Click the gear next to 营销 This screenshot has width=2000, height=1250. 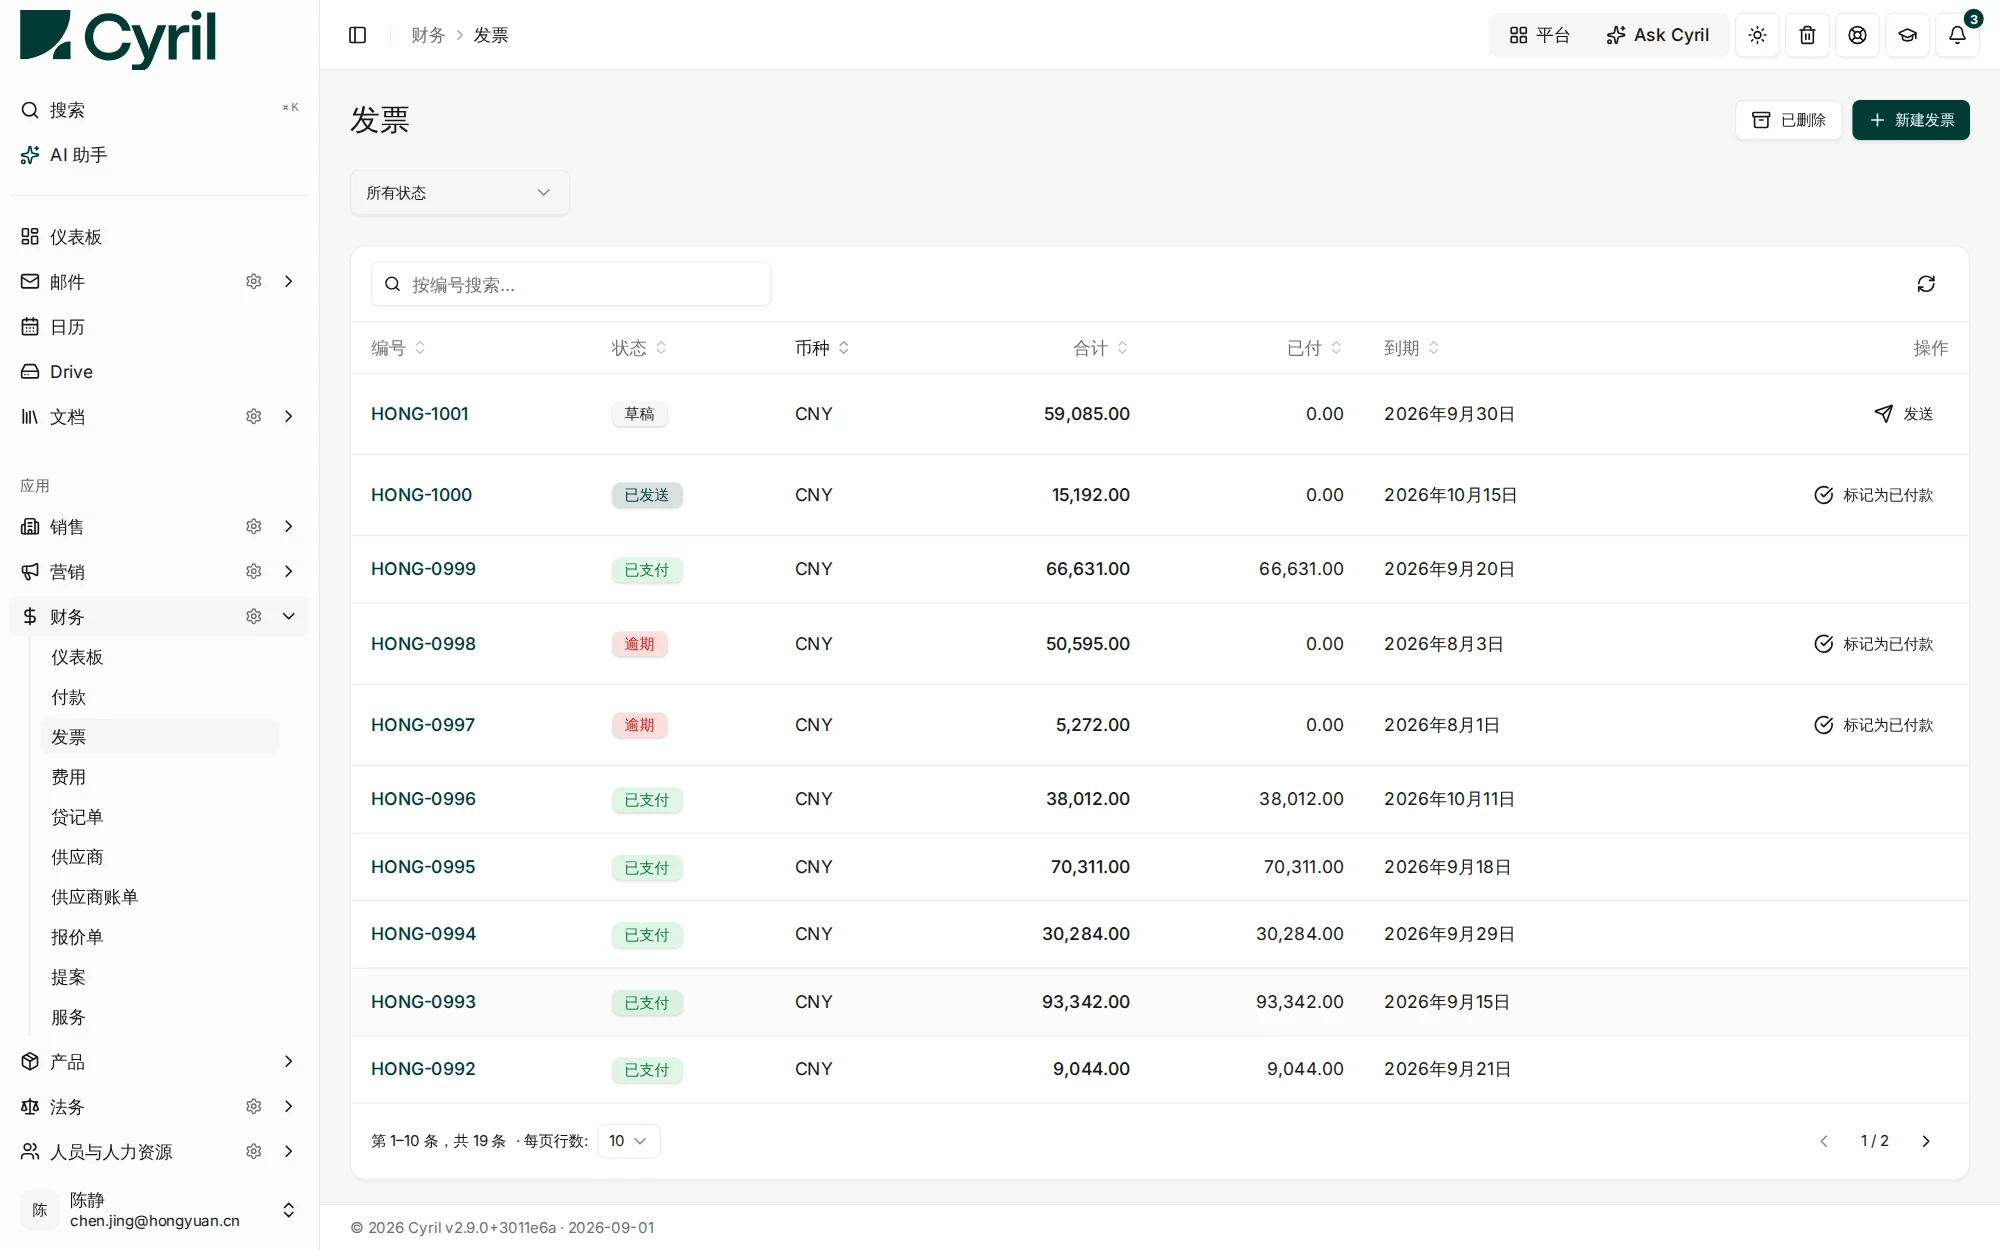point(254,572)
